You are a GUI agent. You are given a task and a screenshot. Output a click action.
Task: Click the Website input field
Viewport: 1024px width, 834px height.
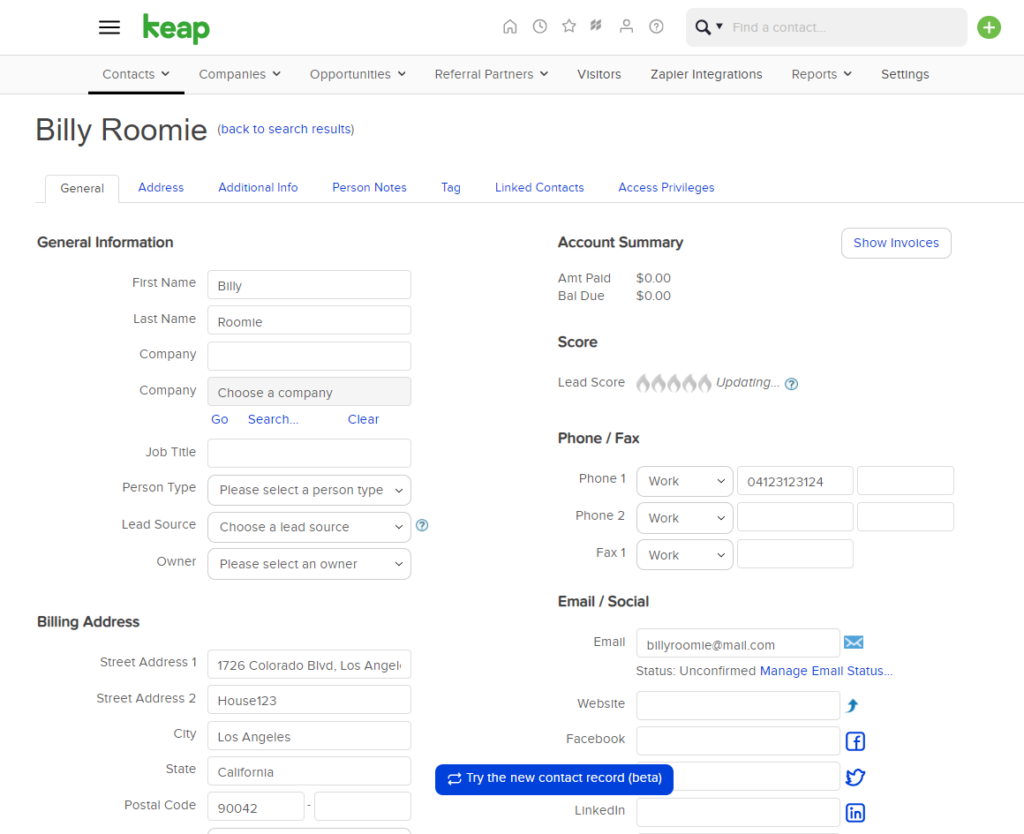coord(738,705)
